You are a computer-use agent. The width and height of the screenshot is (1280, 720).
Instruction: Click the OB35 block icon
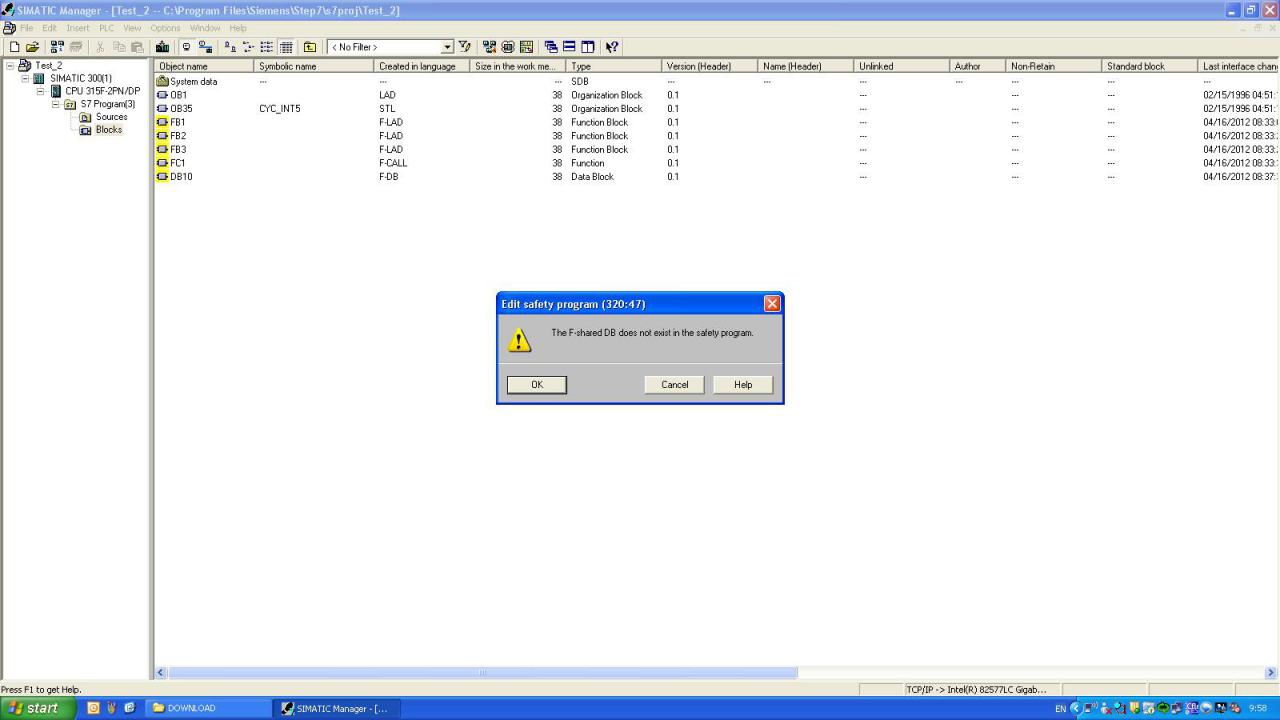click(162, 108)
